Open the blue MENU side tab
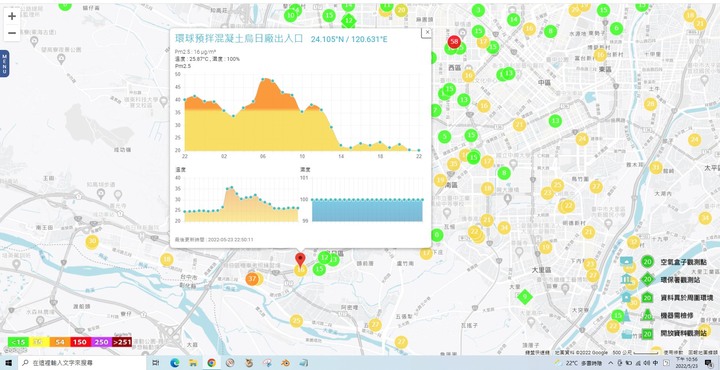Viewport: 720px width, 370px height. [4, 63]
